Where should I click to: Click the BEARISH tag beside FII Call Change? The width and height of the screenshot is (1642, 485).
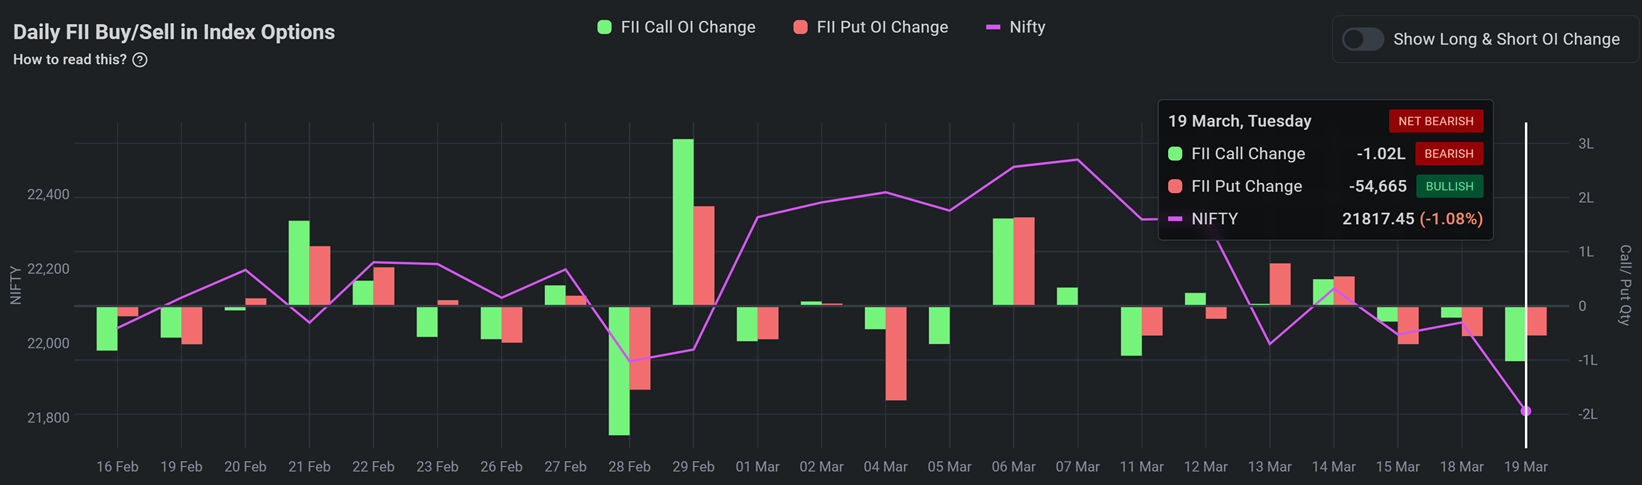[1448, 154]
